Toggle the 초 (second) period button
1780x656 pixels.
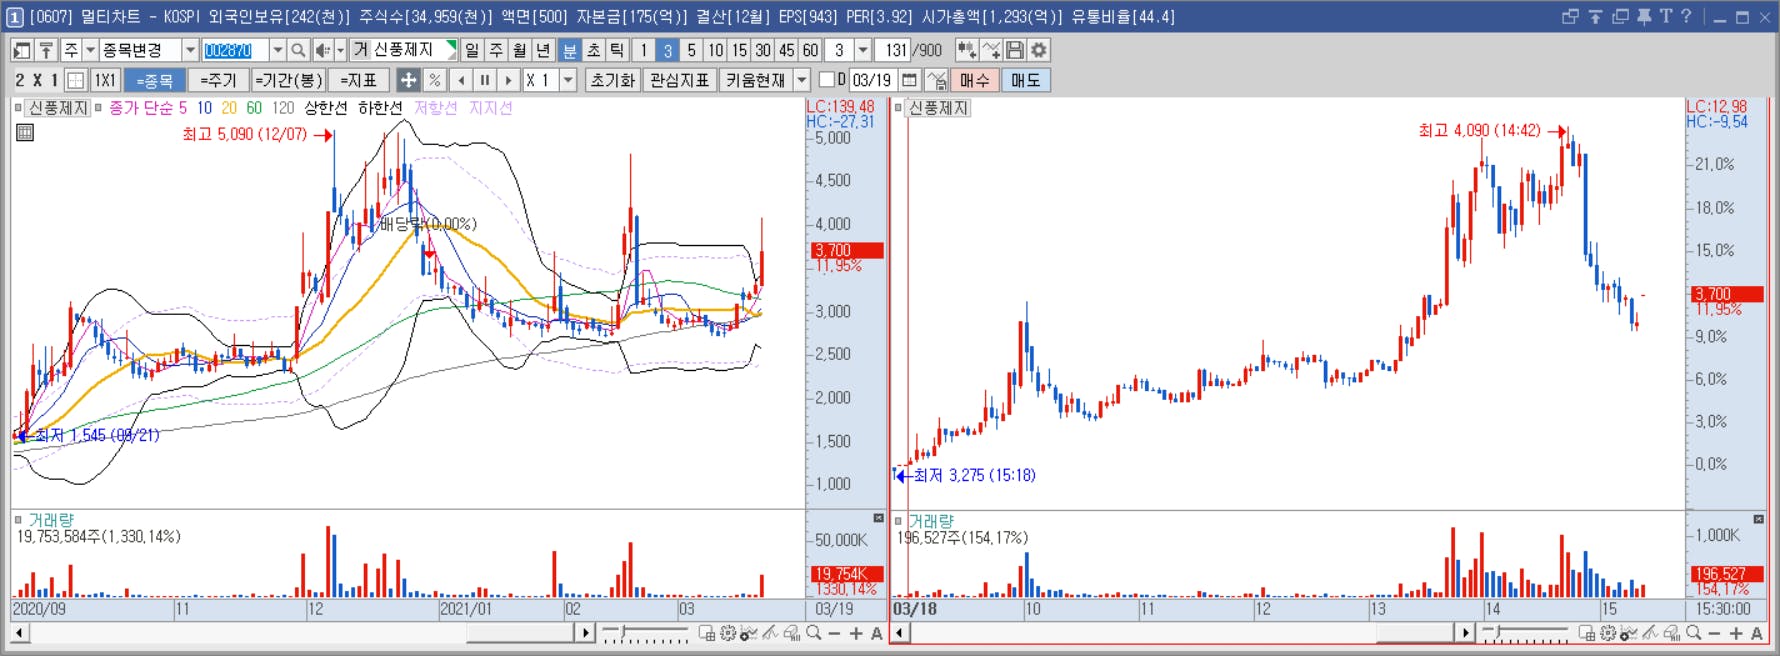coord(593,50)
